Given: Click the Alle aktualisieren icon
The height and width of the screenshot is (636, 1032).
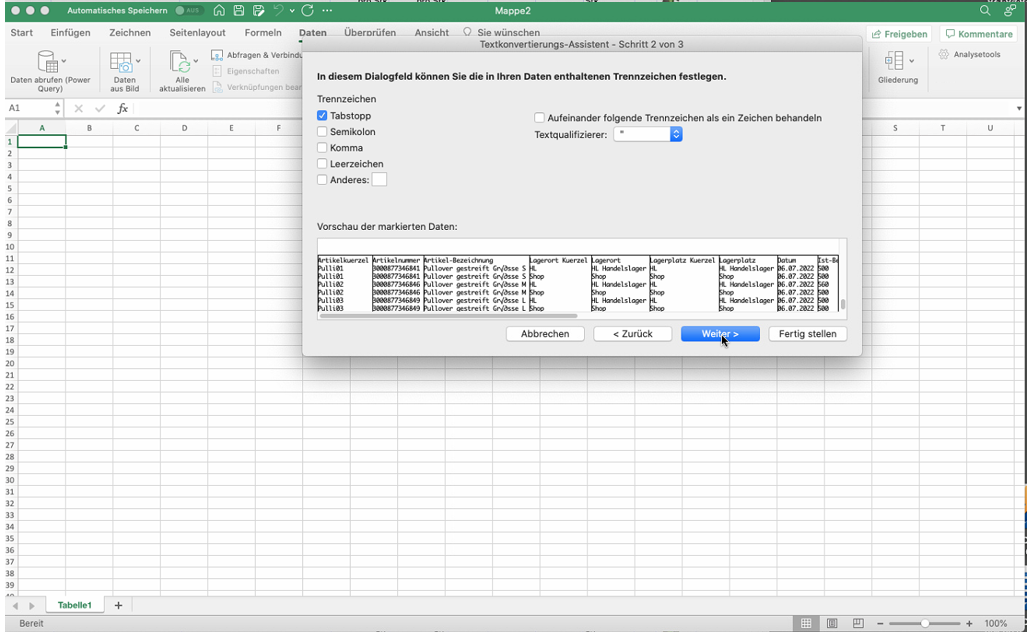Looking at the screenshot, I should click(x=181, y=62).
